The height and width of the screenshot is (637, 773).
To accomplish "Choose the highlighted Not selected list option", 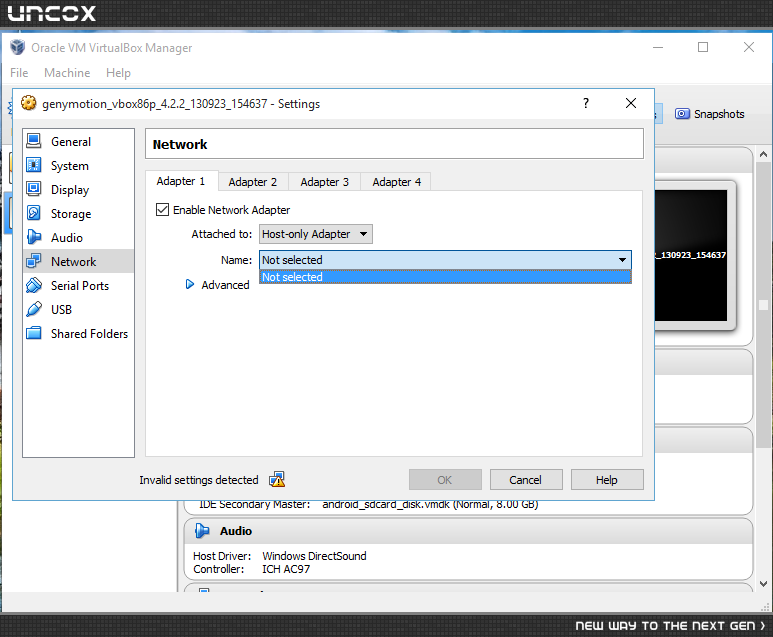I will click(x=445, y=277).
